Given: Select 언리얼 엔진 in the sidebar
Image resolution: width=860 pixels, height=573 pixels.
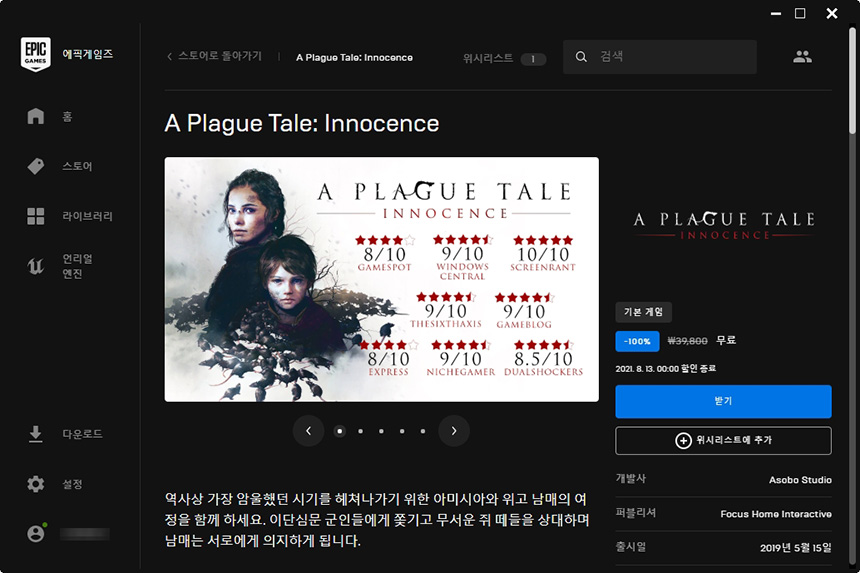Looking at the screenshot, I should click(x=77, y=266).
